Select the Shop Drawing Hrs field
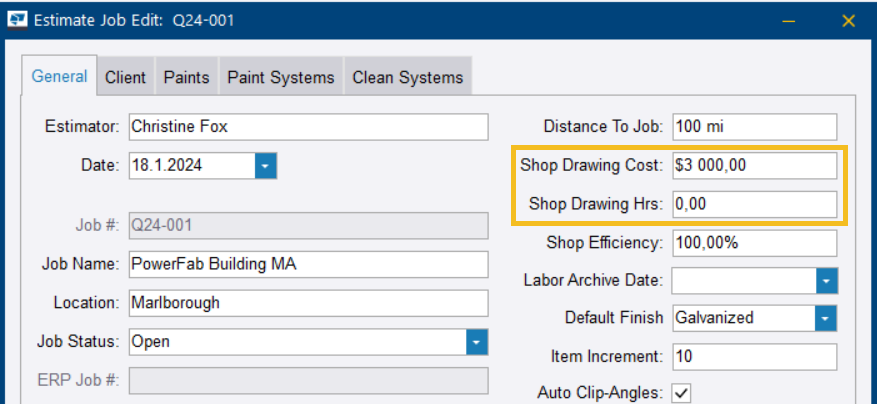The height and width of the screenshot is (404, 877). (x=754, y=204)
